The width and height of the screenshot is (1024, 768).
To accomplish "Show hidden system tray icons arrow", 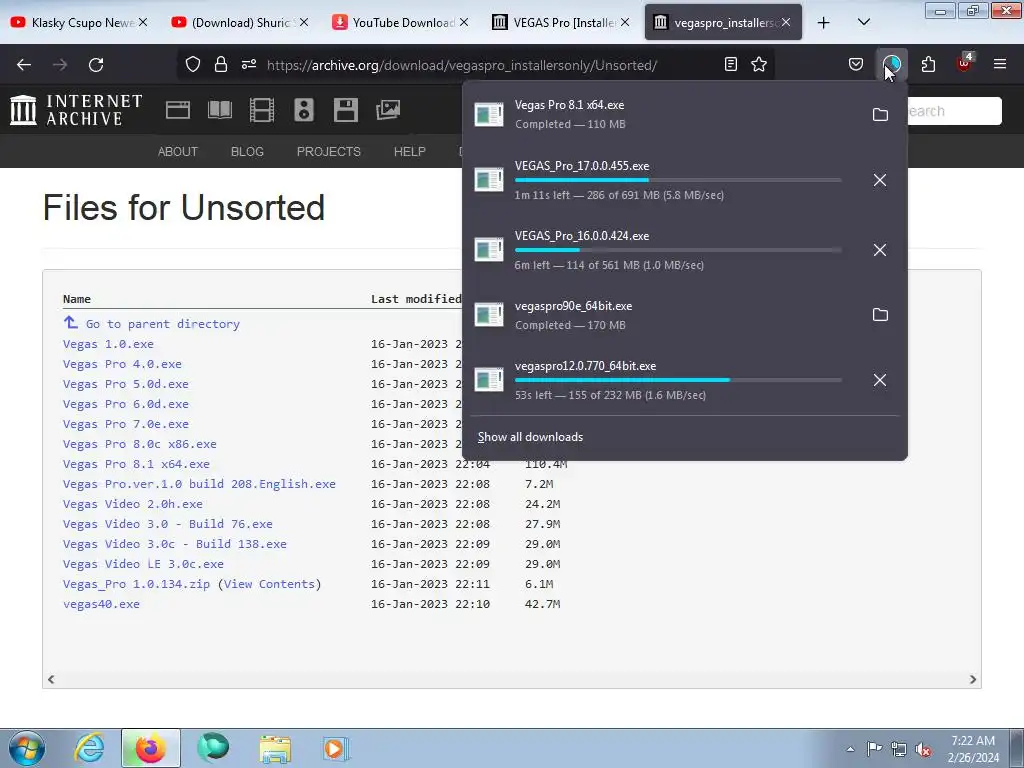I will 850,749.
